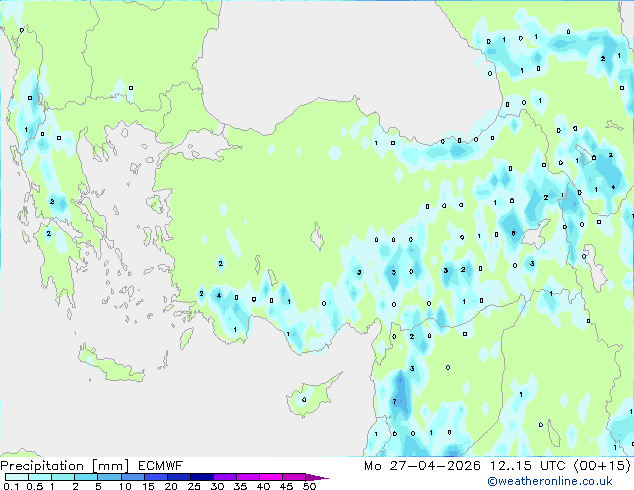Screen dimensions: 634x490
Task: Click the above-50 mm legend arrow tip
Action: (x=317, y=477)
